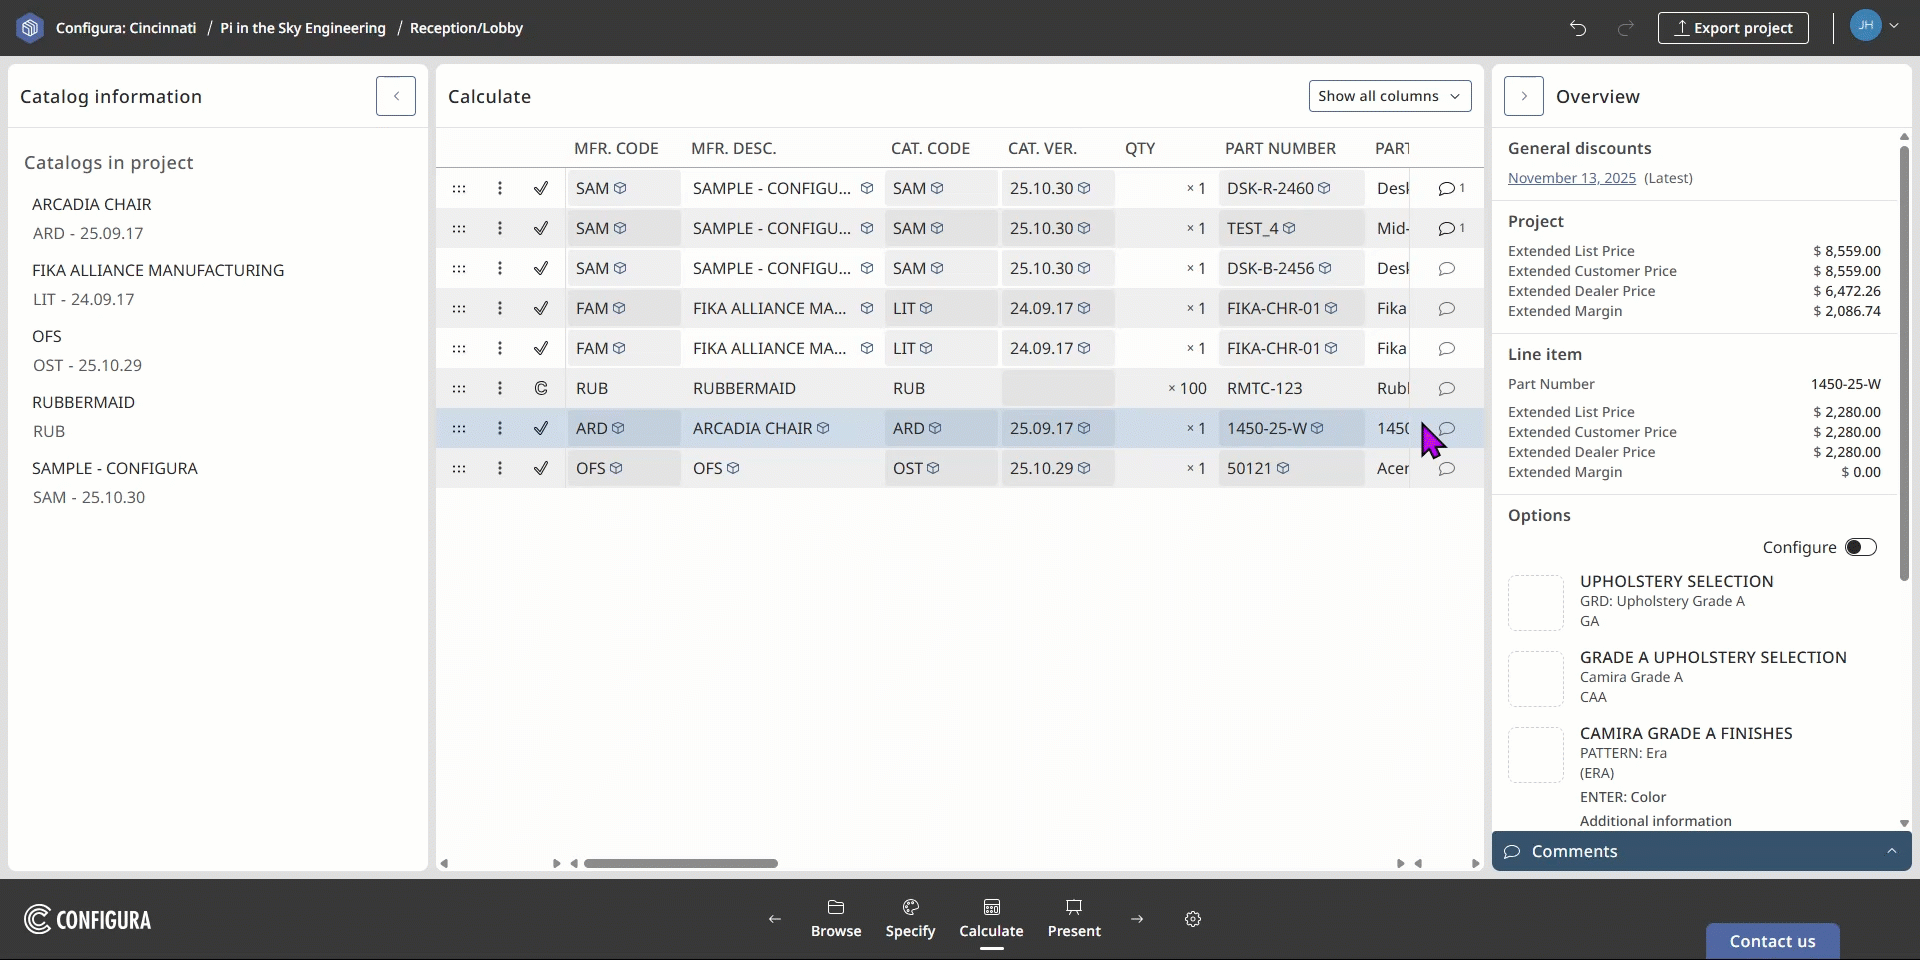Switch to the Specify tab
Viewport: 1920px width, 960px height.
911,919
